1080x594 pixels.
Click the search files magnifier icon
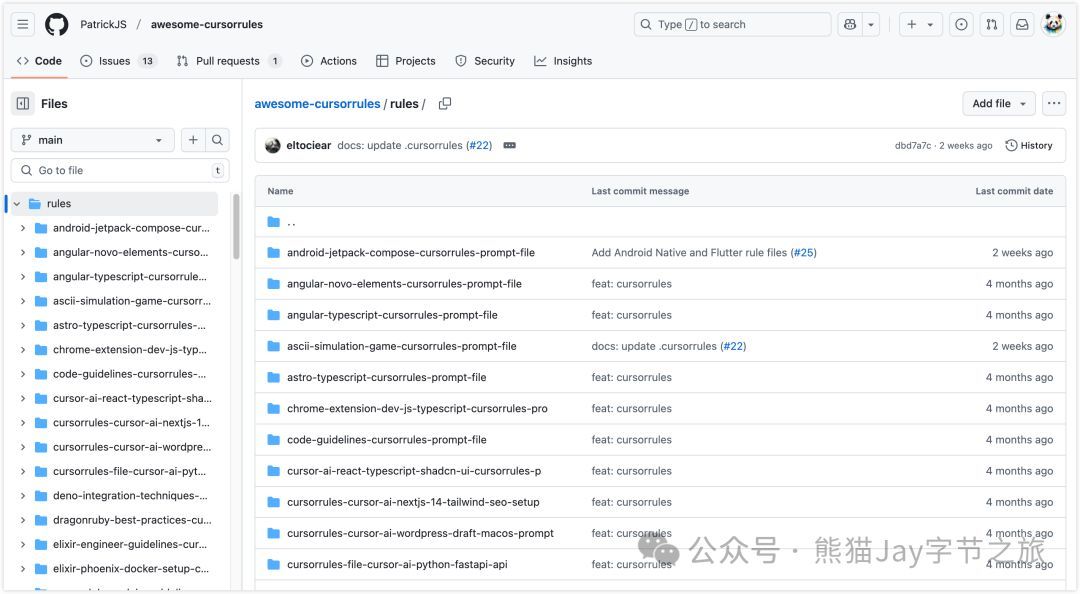[x=217, y=140]
